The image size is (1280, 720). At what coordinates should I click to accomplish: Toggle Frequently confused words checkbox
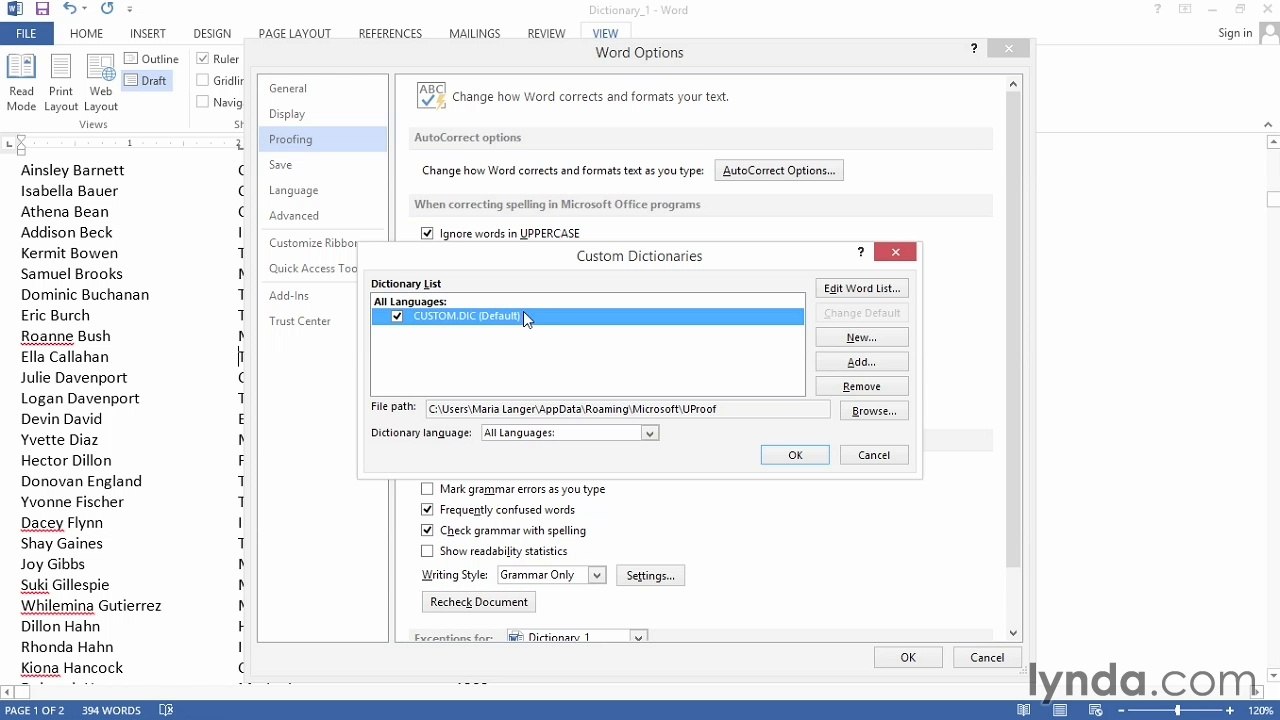[x=427, y=510]
